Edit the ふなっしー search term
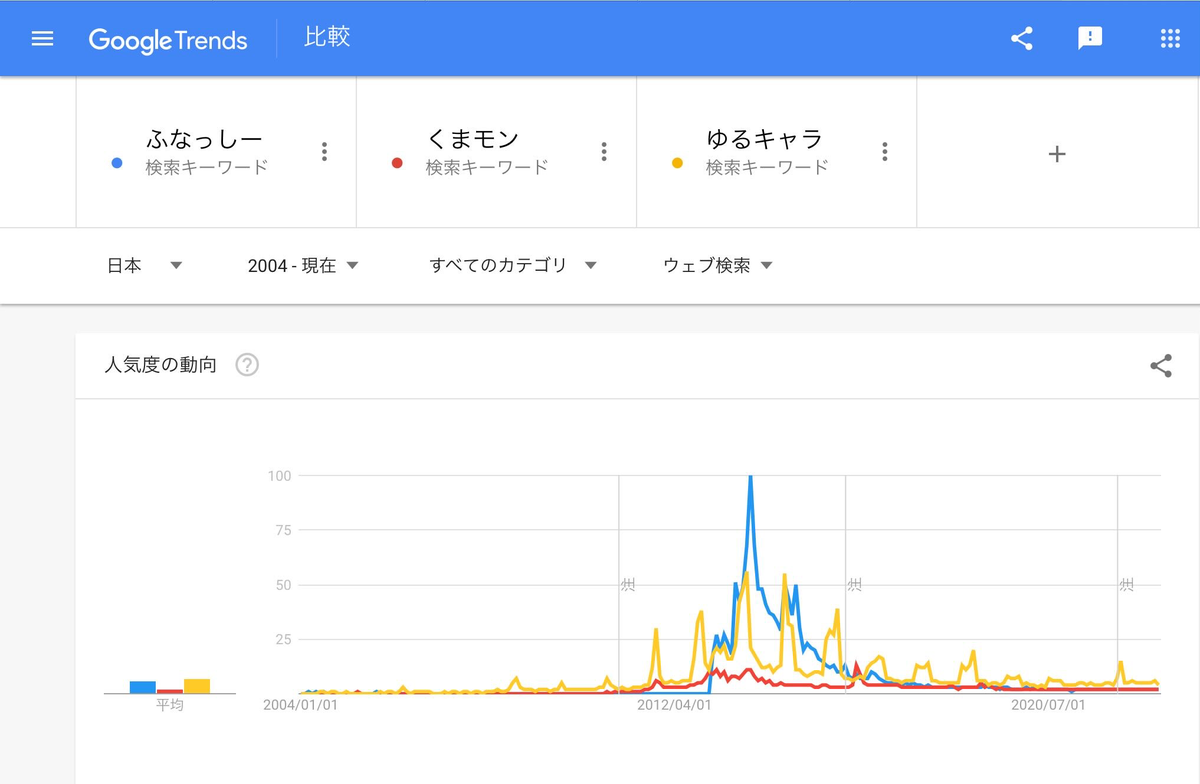The width and height of the screenshot is (1200, 784). click(204, 139)
